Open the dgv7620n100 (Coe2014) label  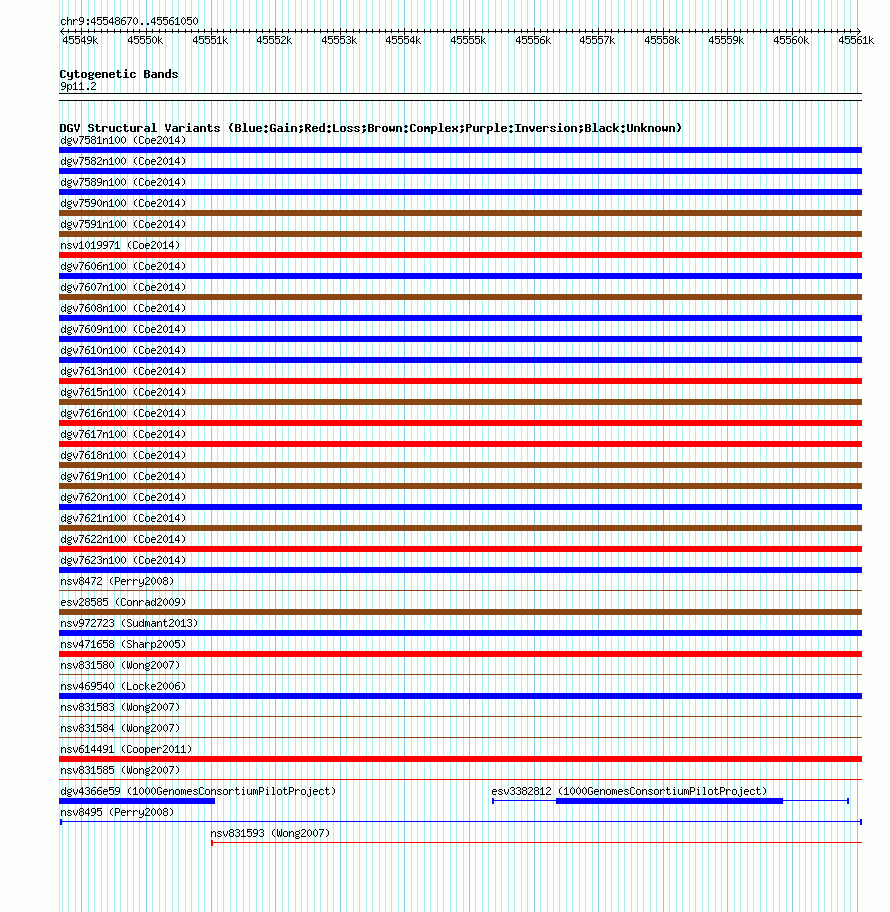pyautogui.click(x=123, y=497)
